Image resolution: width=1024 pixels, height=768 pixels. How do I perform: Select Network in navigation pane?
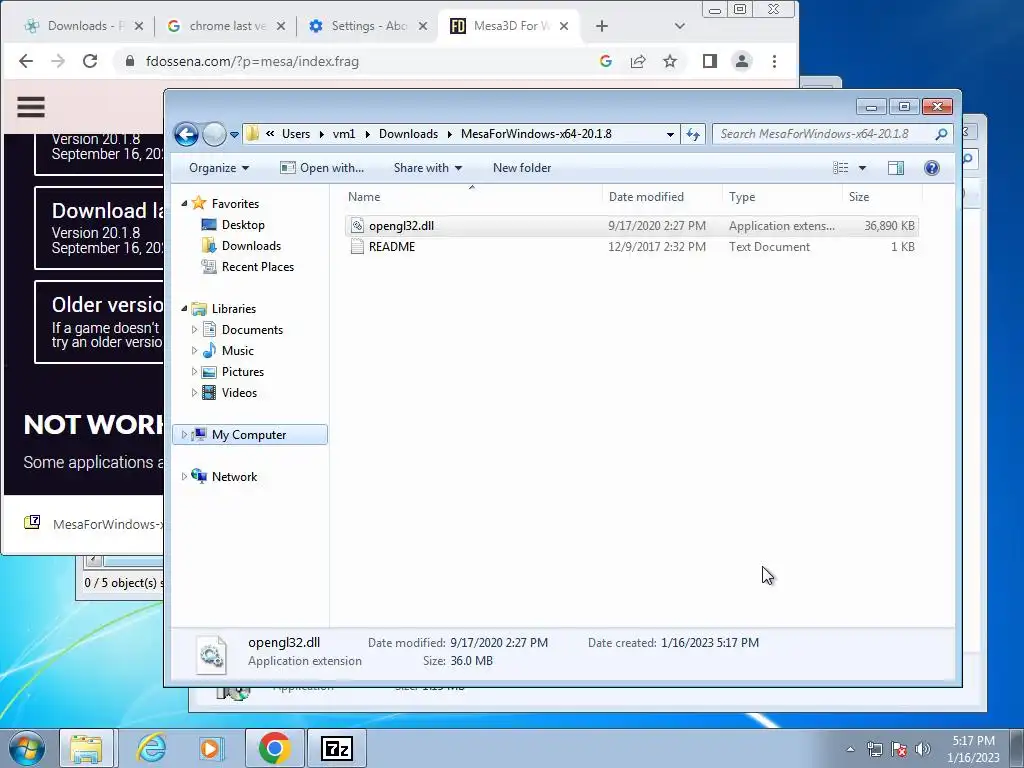234,477
